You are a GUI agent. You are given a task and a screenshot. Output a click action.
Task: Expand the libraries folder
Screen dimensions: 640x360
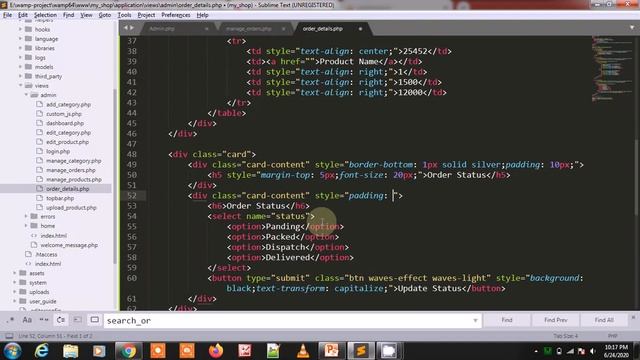click(20, 48)
